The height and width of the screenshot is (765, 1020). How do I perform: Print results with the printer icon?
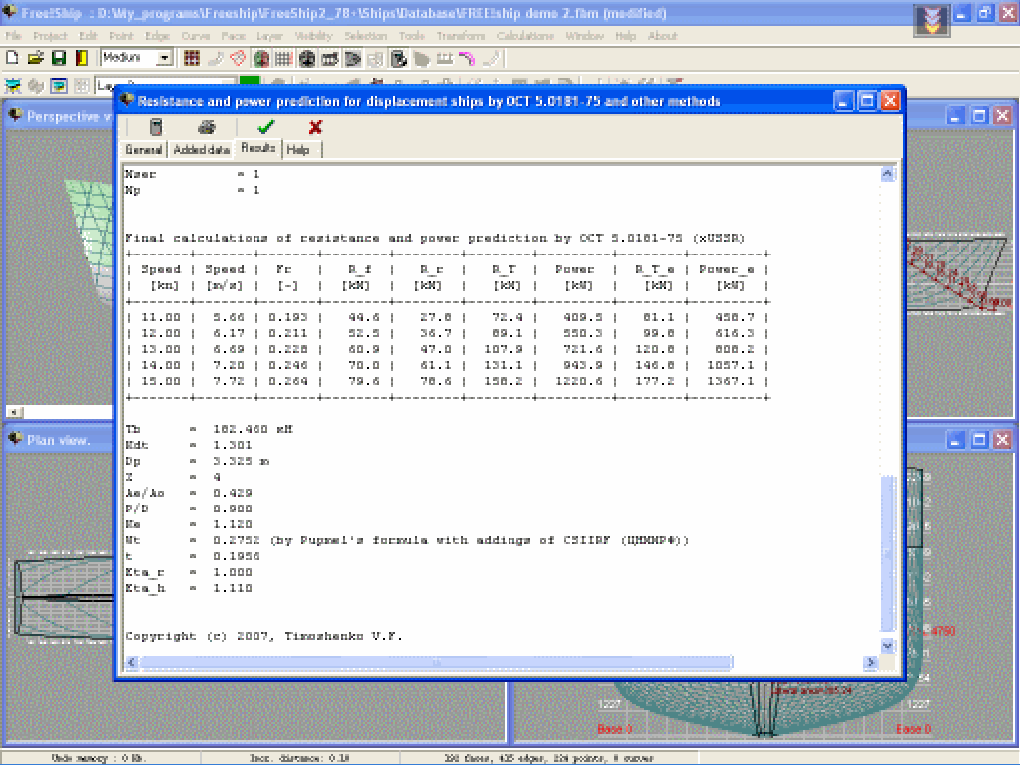pos(207,127)
